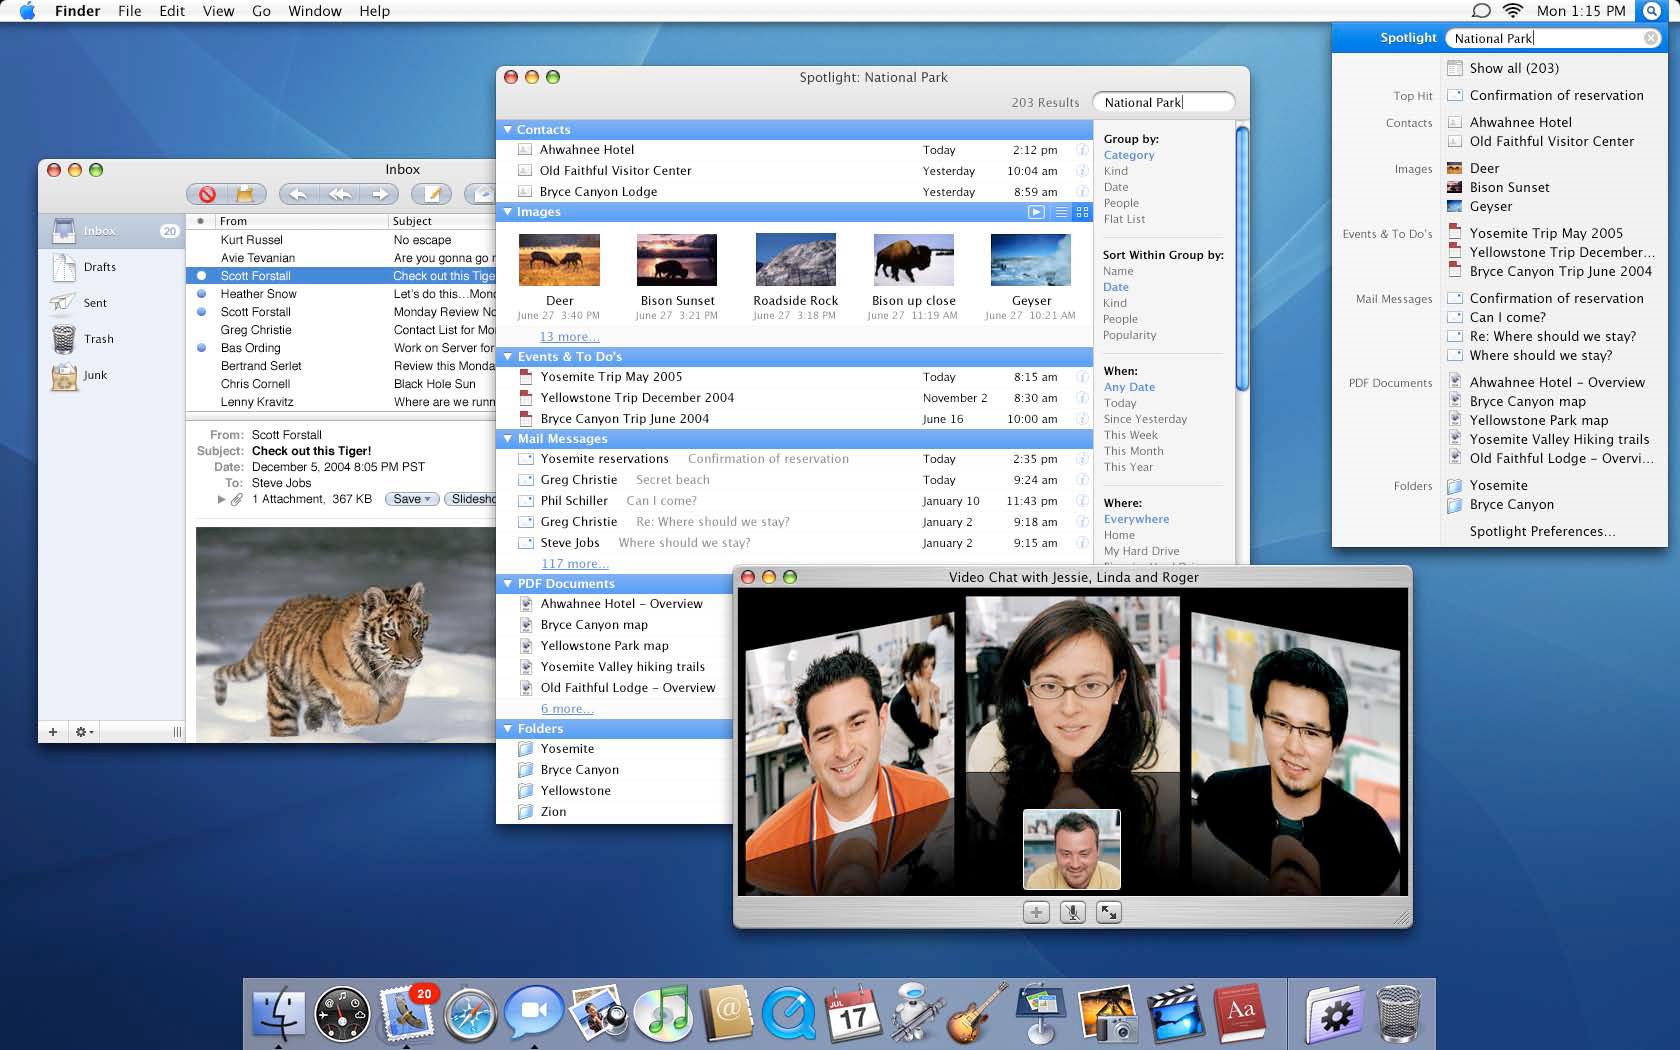The image size is (1680, 1050).
Task: Open the Bison Sunset image thumbnail
Action: [x=677, y=260]
